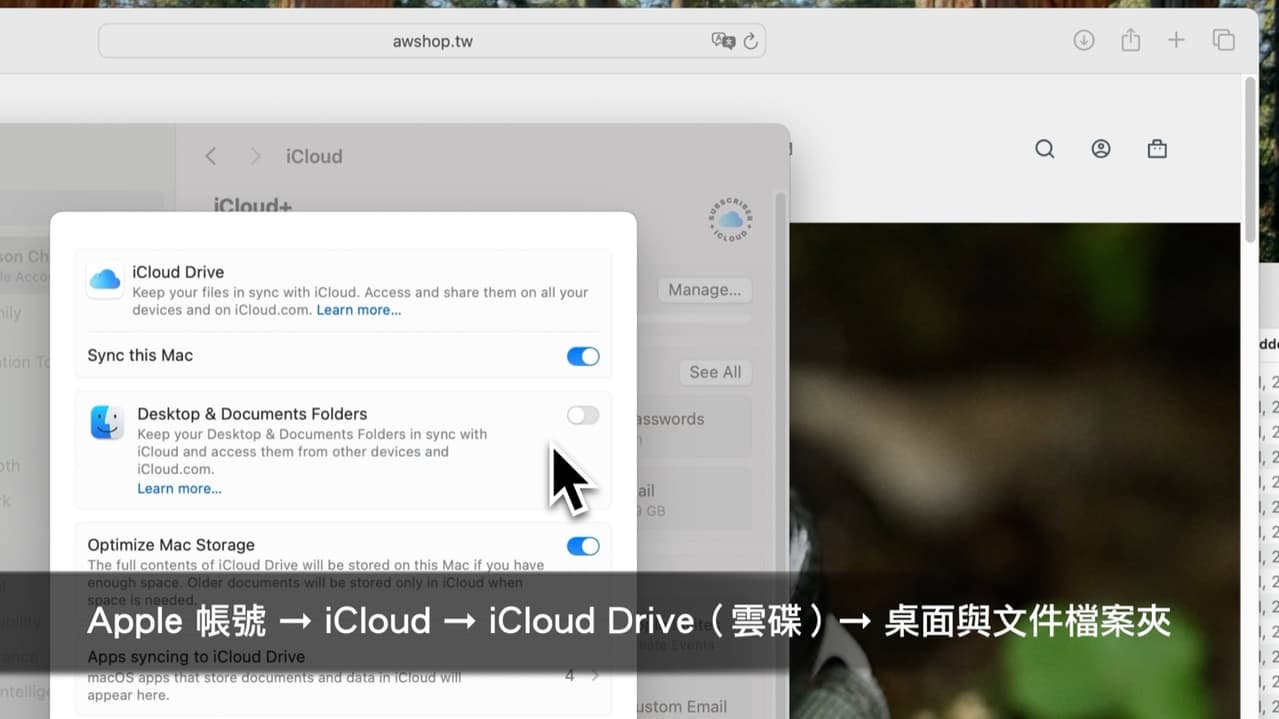
Task: Open the Safari share menu
Action: 1130,40
